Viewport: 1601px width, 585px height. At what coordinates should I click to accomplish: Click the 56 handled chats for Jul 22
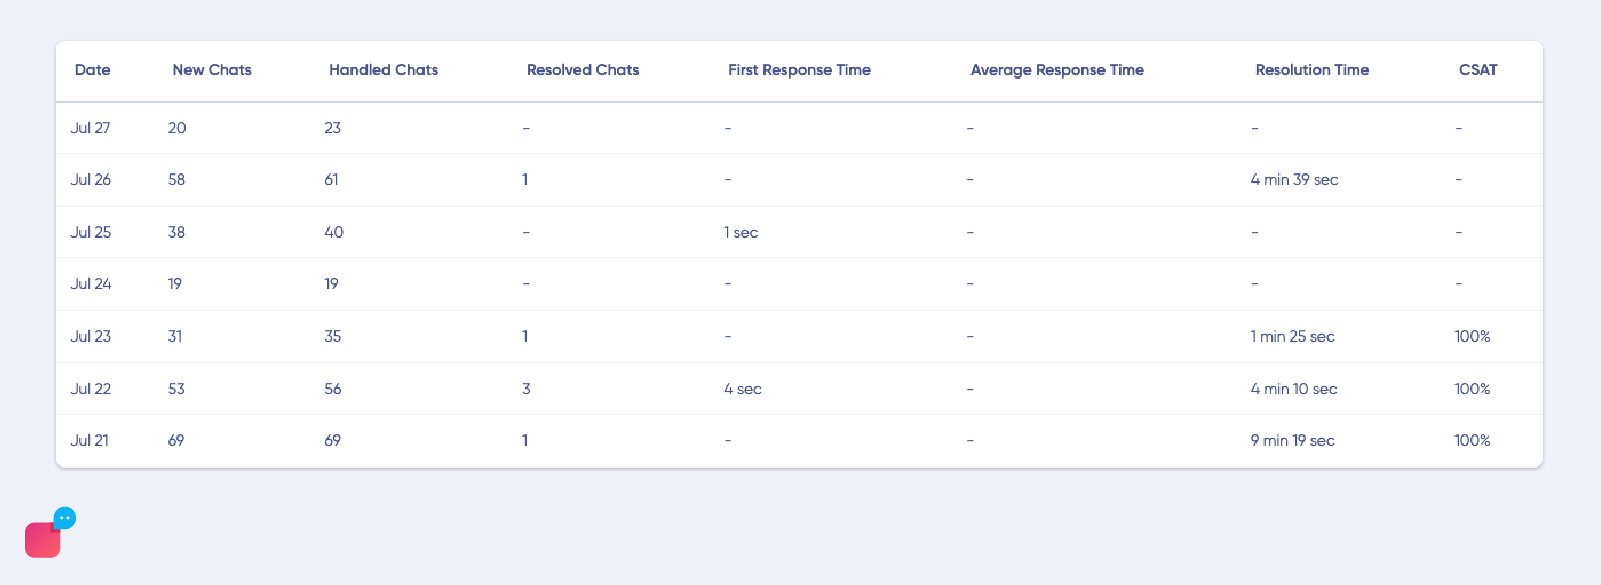(332, 388)
